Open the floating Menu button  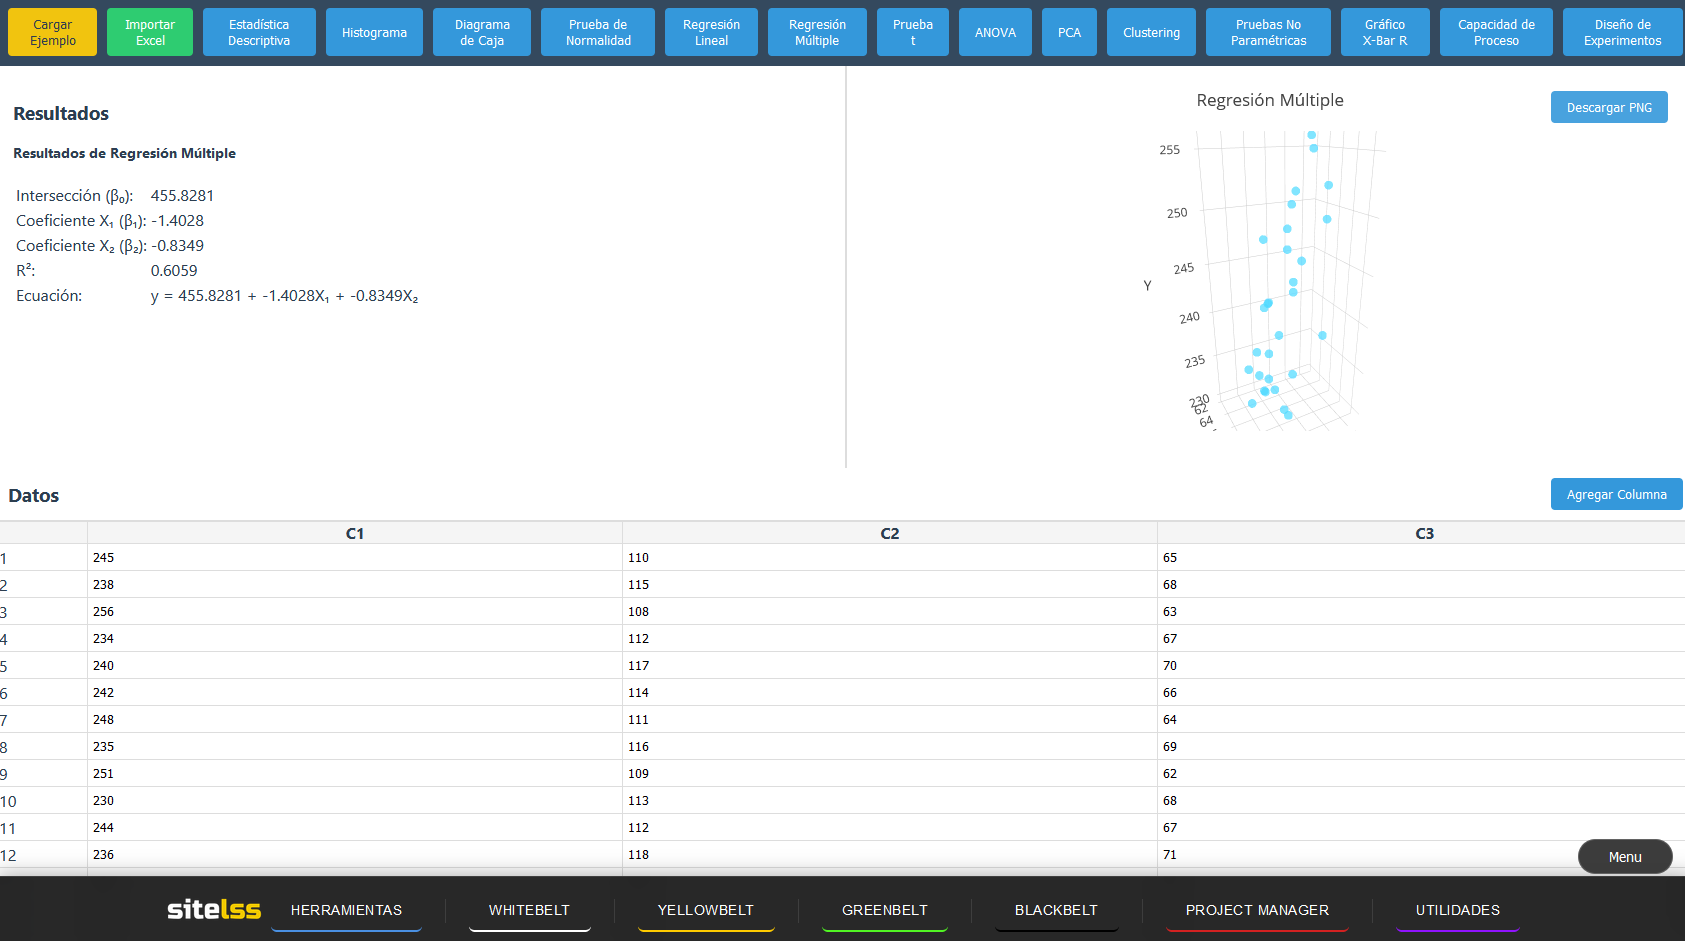[x=1624, y=857]
